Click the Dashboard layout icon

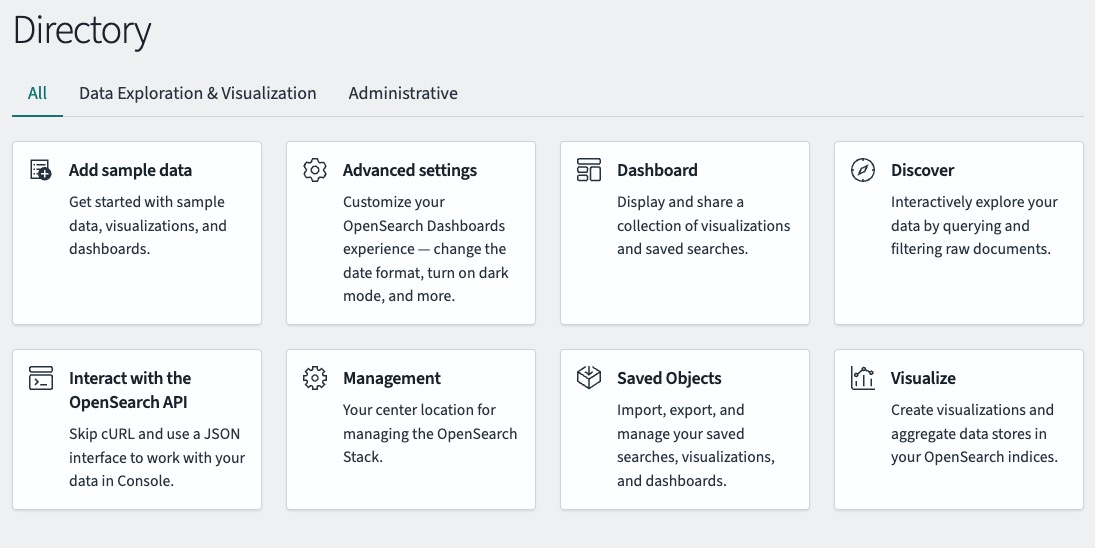point(589,170)
